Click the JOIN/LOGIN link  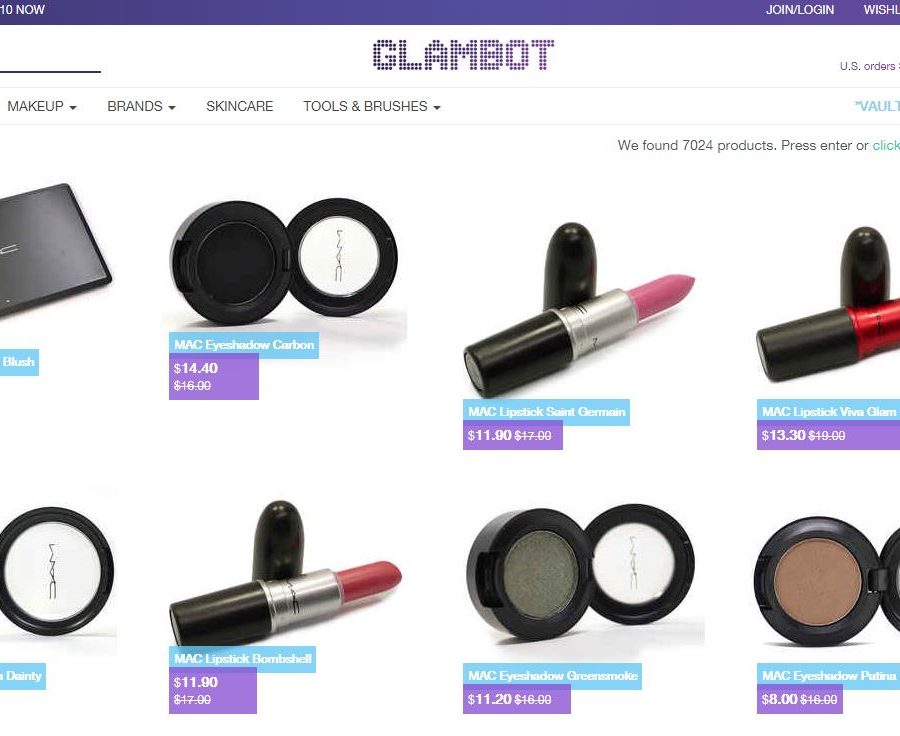click(x=800, y=10)
